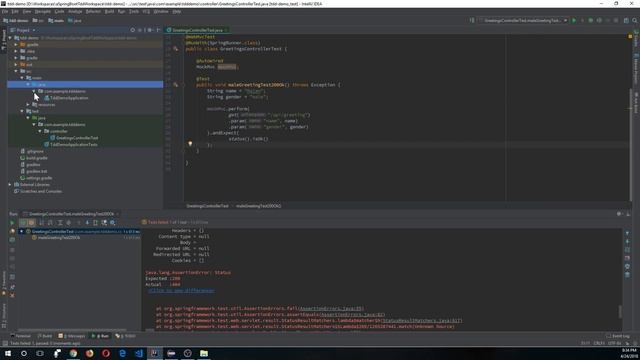Open the TODO tool window tab
Screen dimensions: 640x360
coord(126,336)
